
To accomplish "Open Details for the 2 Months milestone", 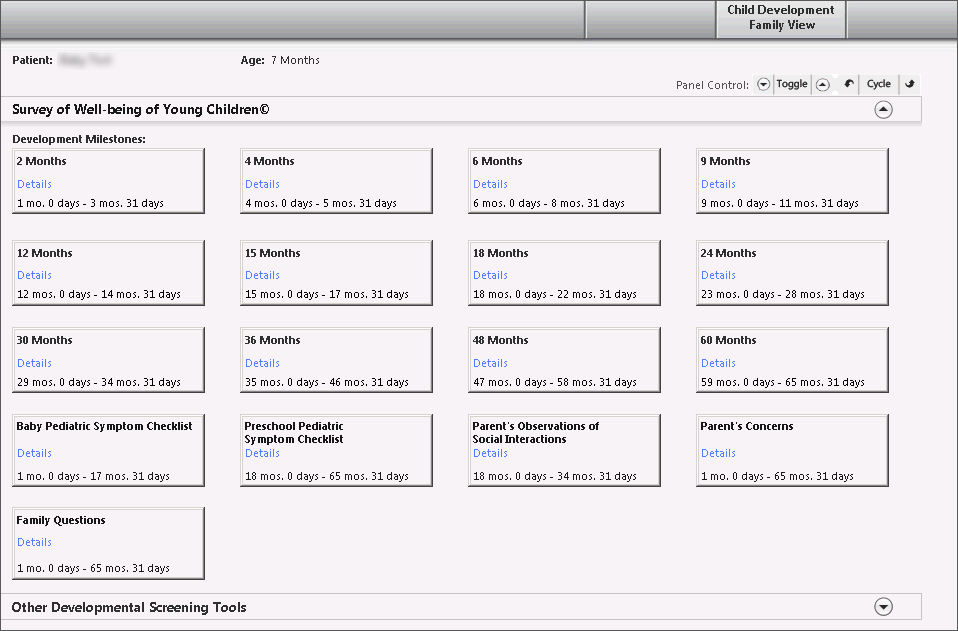I will (34, 184).
